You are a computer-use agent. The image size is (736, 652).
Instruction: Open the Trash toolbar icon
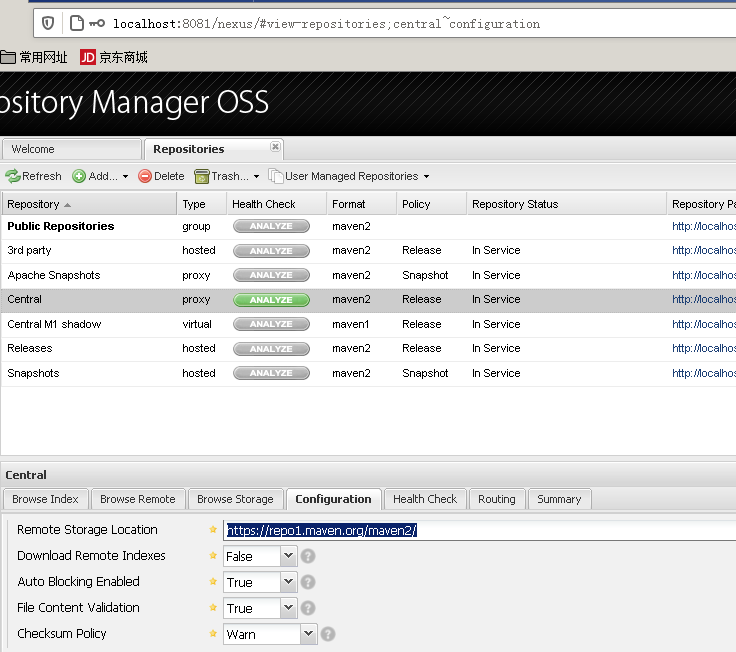[201, 176]
